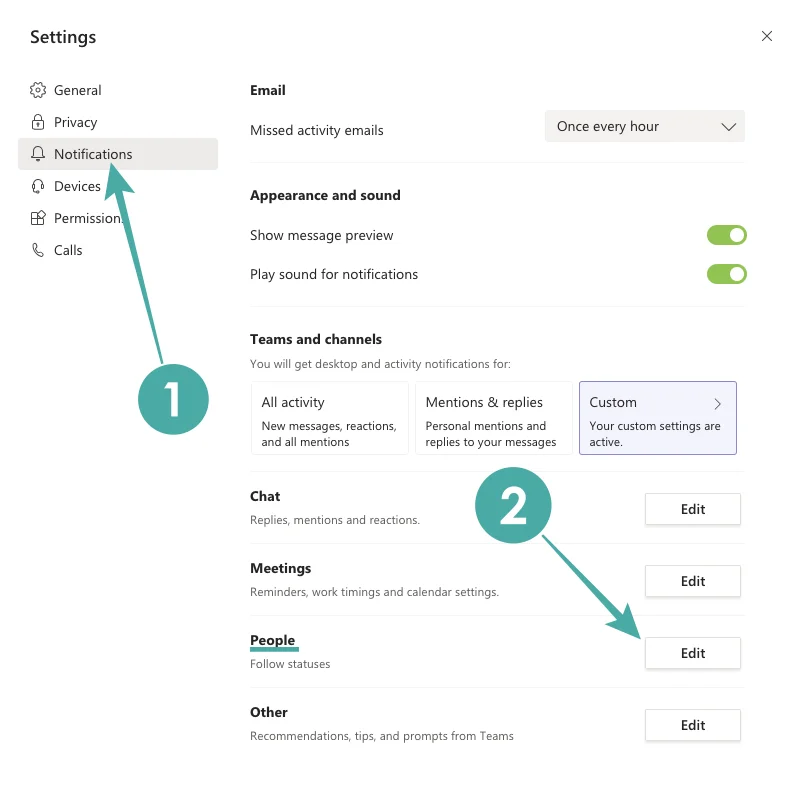796x797 pixels.
Task: Disable Play sound for notifications
Action: (x=727, y=274)
